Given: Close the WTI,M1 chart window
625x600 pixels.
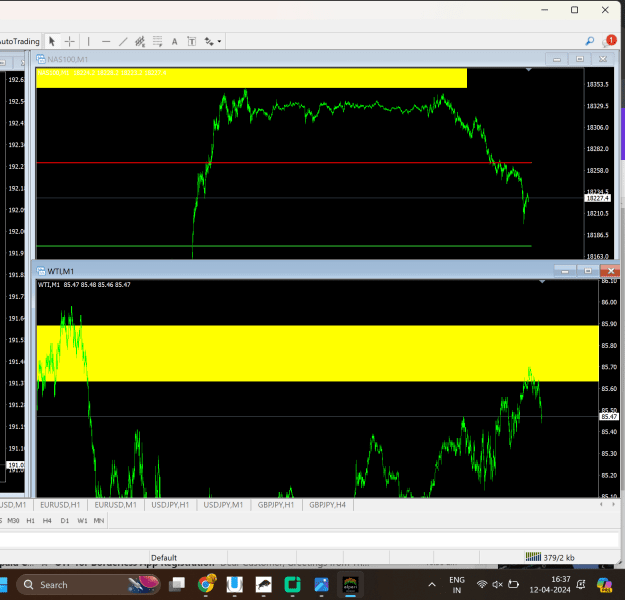Looking at the screenshot, I should coord(611,271).
